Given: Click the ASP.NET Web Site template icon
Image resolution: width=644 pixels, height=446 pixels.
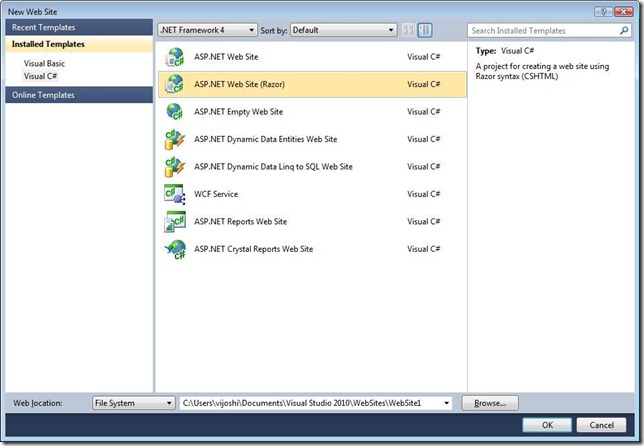Looking at the screenshot, I should pyautogui.click(x=175, y=57).
